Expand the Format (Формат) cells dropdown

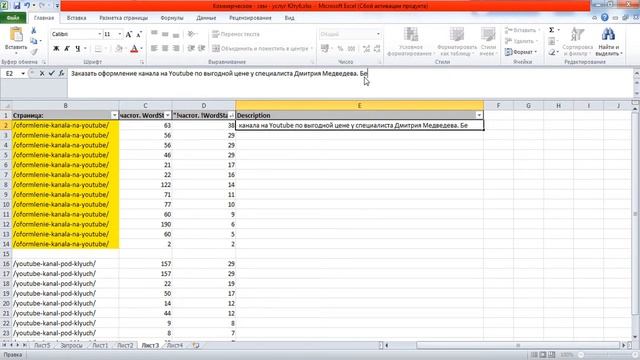tap(521, 52)
